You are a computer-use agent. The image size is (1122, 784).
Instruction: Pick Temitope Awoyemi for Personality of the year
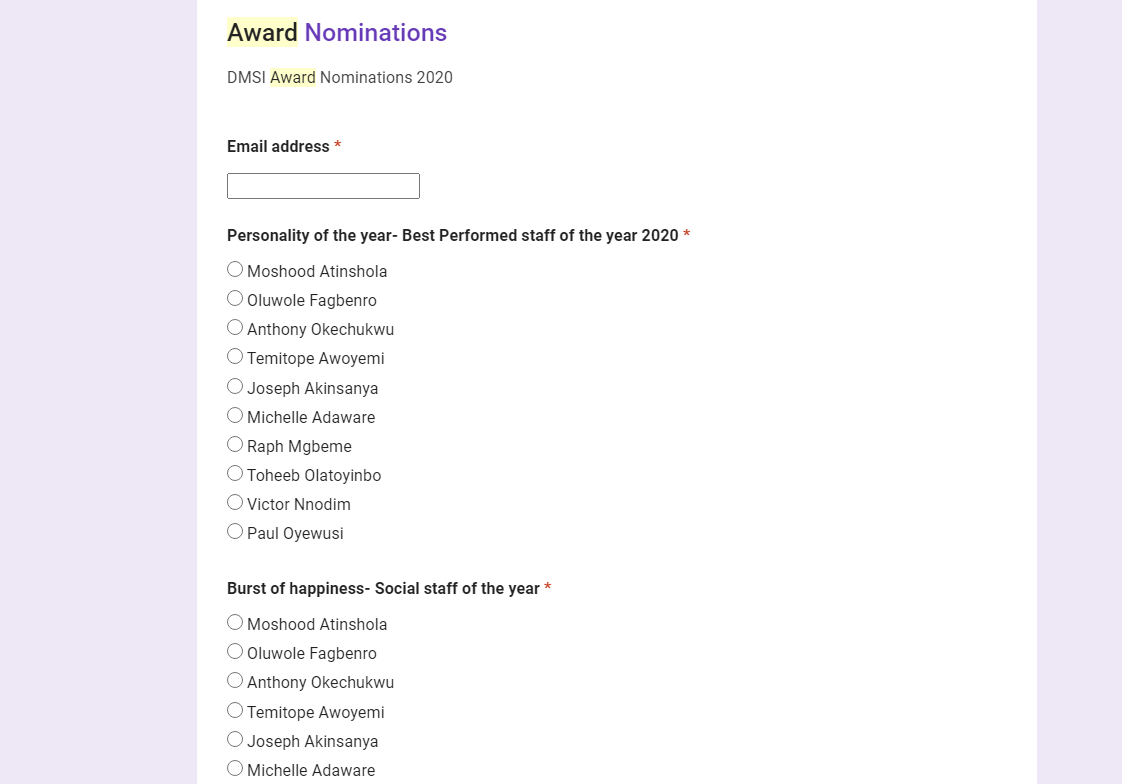(235, 356)
